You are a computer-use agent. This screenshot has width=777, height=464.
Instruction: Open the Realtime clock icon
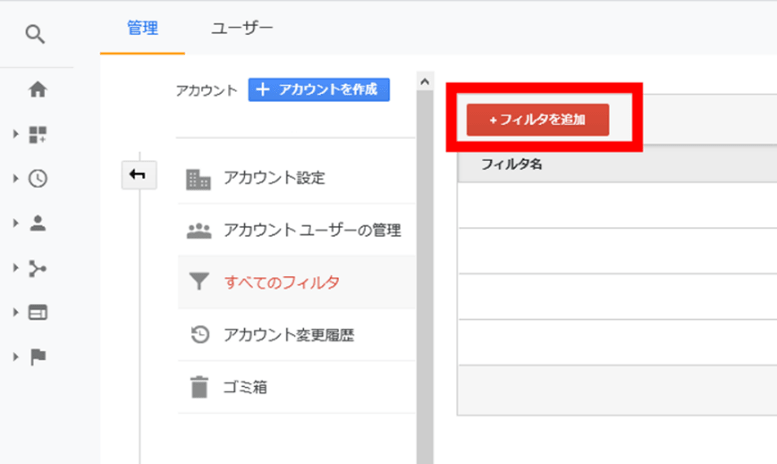coord(38,178)
